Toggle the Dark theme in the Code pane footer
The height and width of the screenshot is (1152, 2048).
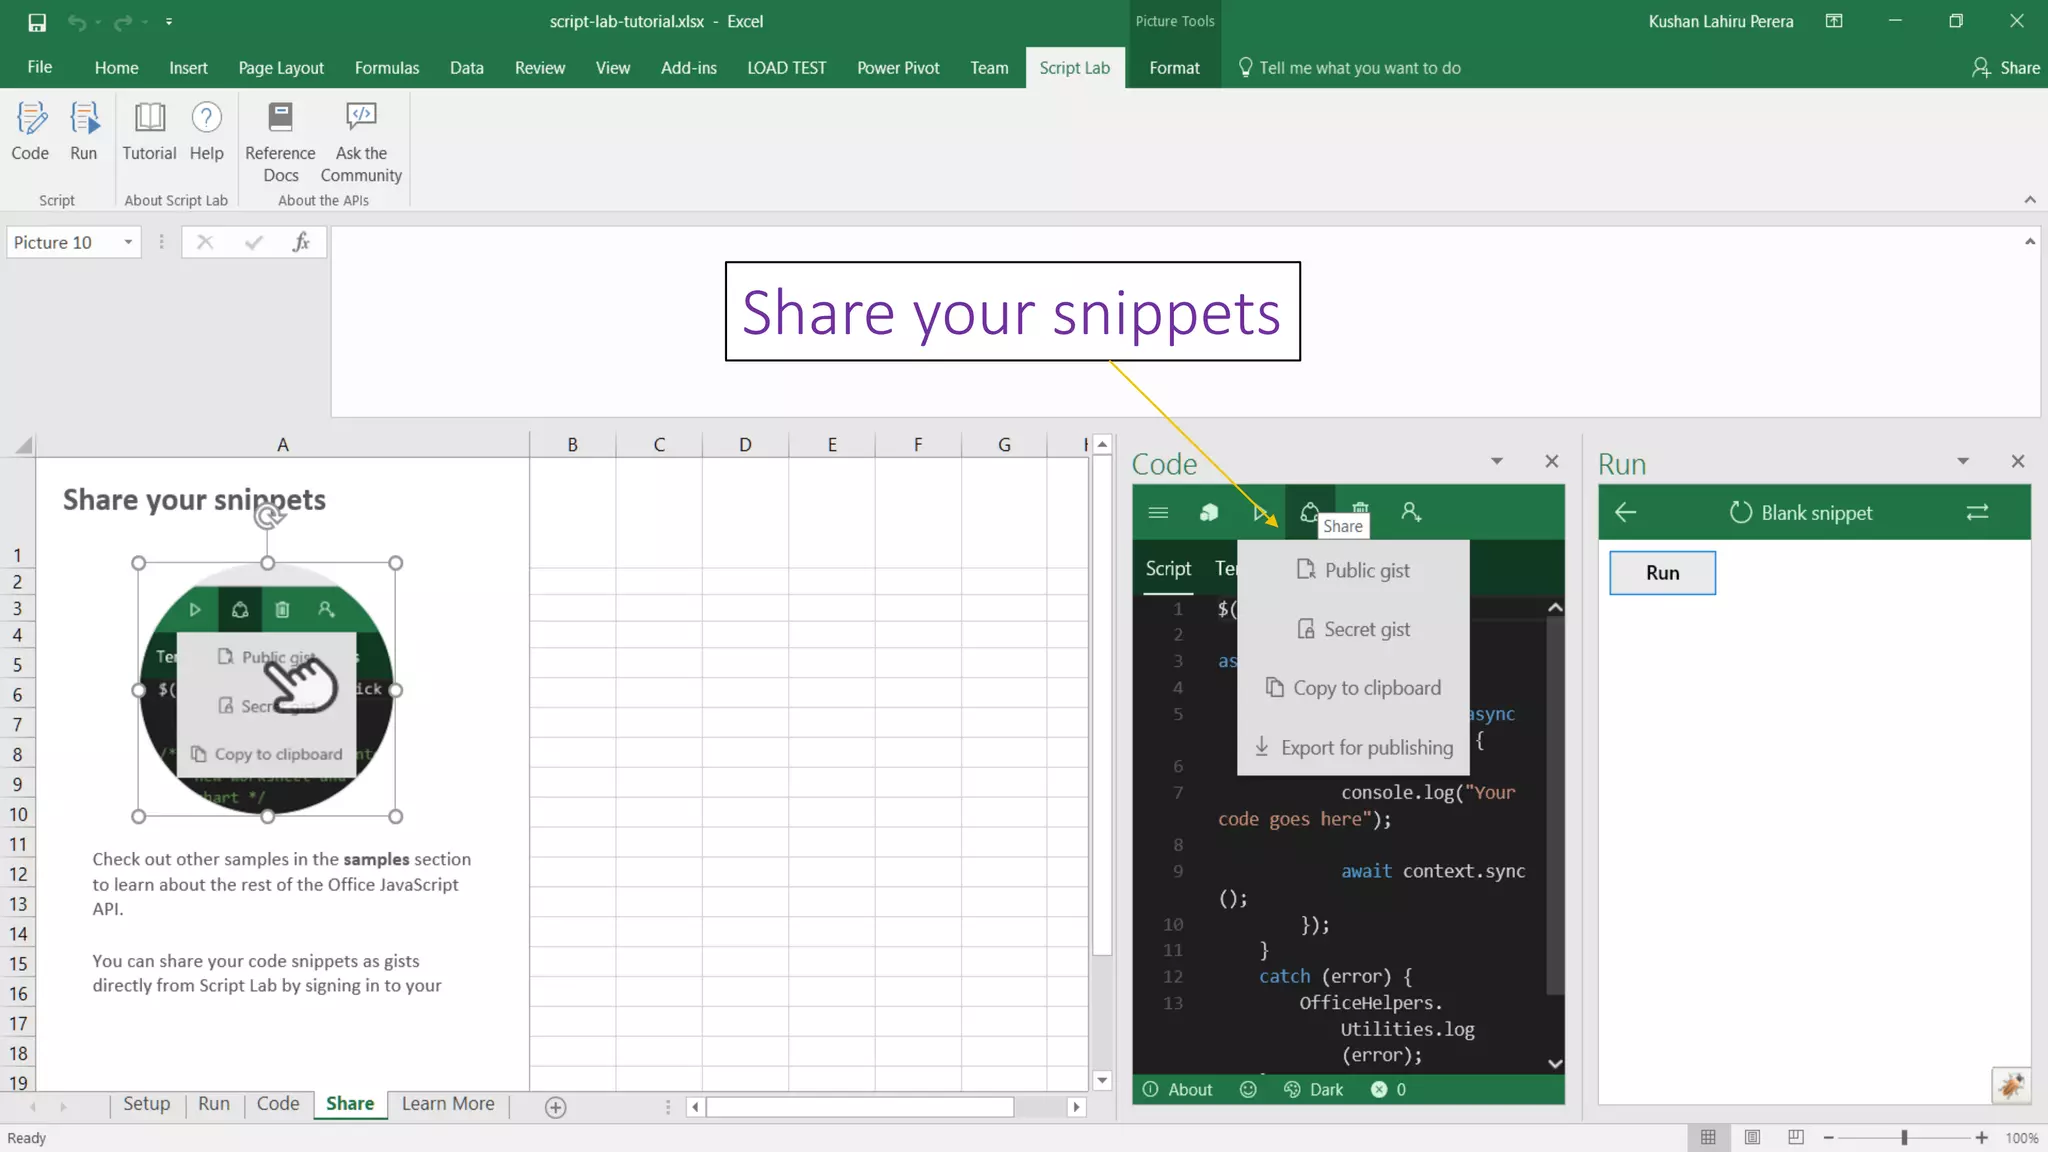point(1314,1089)
